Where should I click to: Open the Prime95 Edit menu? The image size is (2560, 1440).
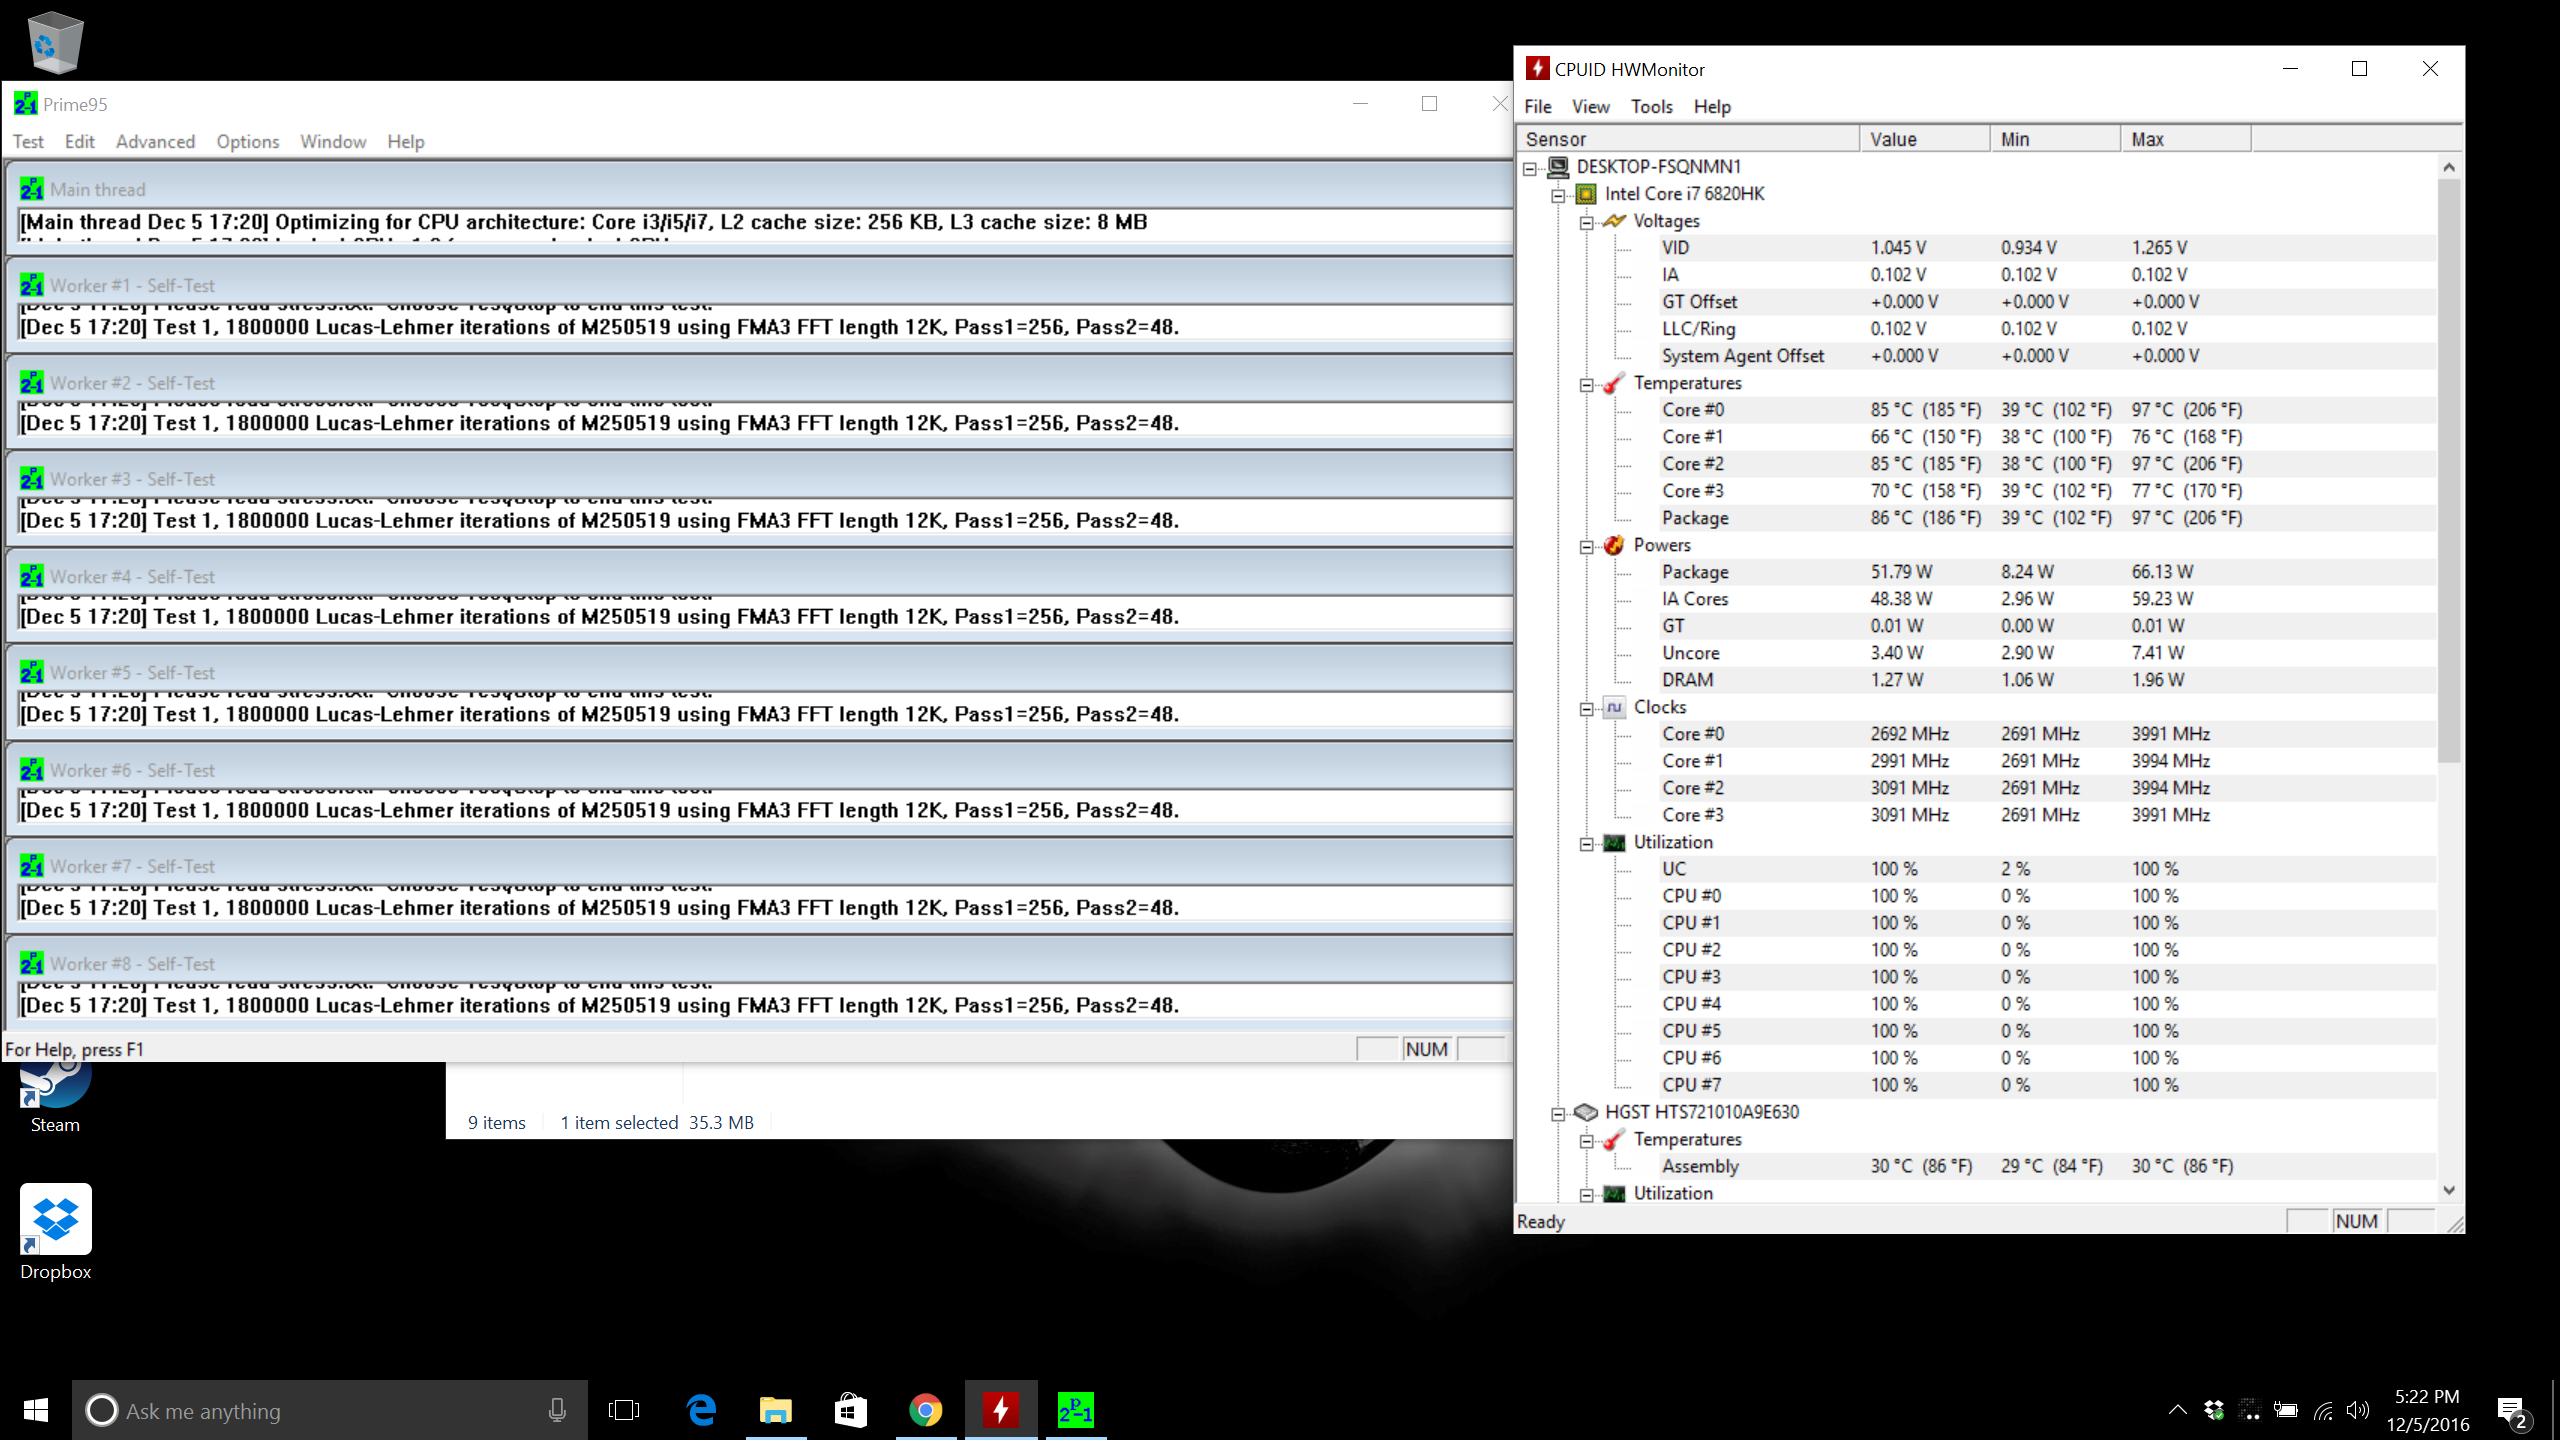click(x=79, y=141)
